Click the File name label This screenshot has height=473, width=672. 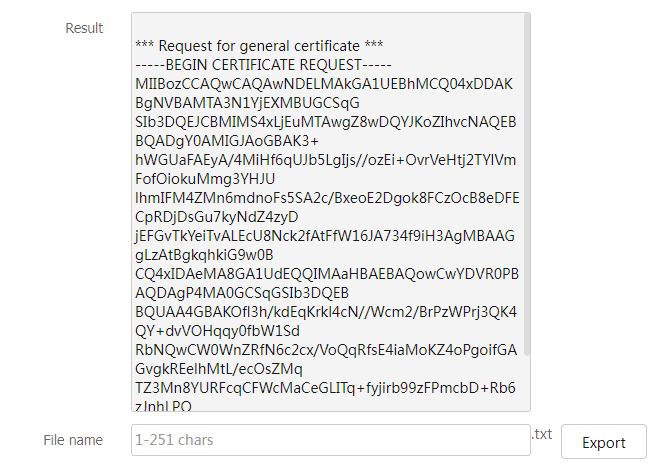[x=73, y=440]
